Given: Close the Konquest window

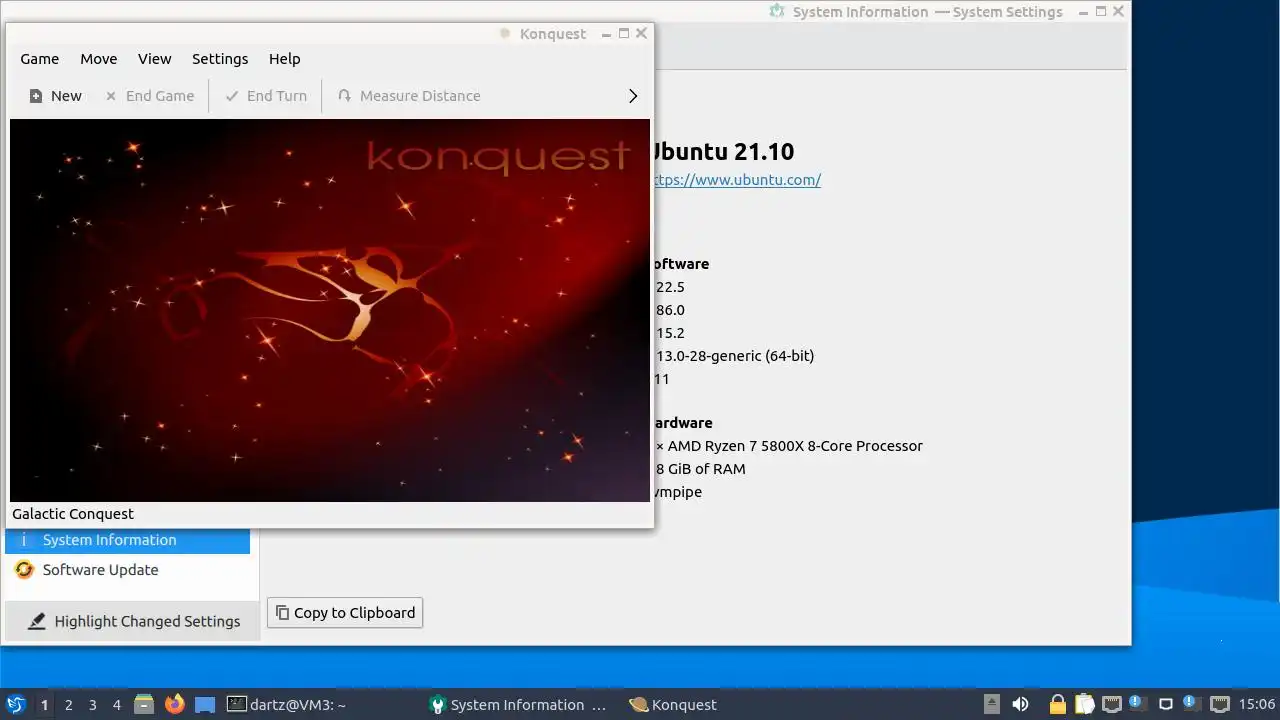Looking at the screenshot, I should [x=641, y=33].
